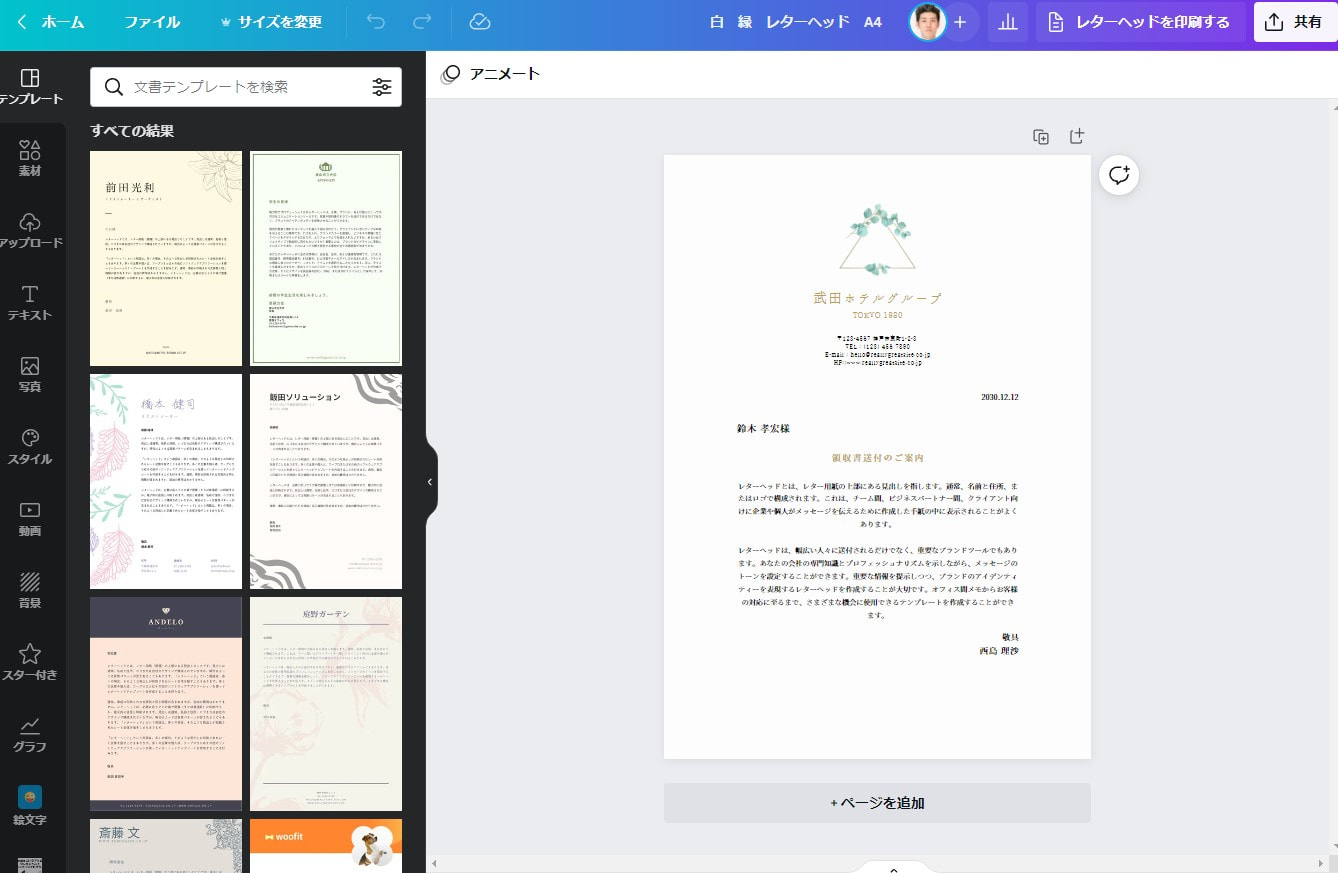
Task: Add collaborator with plus icon
Action: pos(960,22)
